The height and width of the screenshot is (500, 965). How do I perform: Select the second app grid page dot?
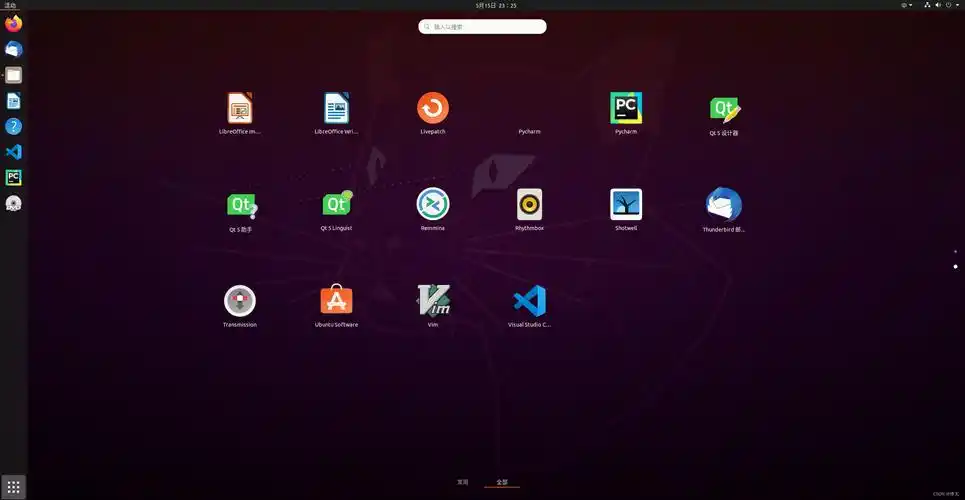[955, 267]
